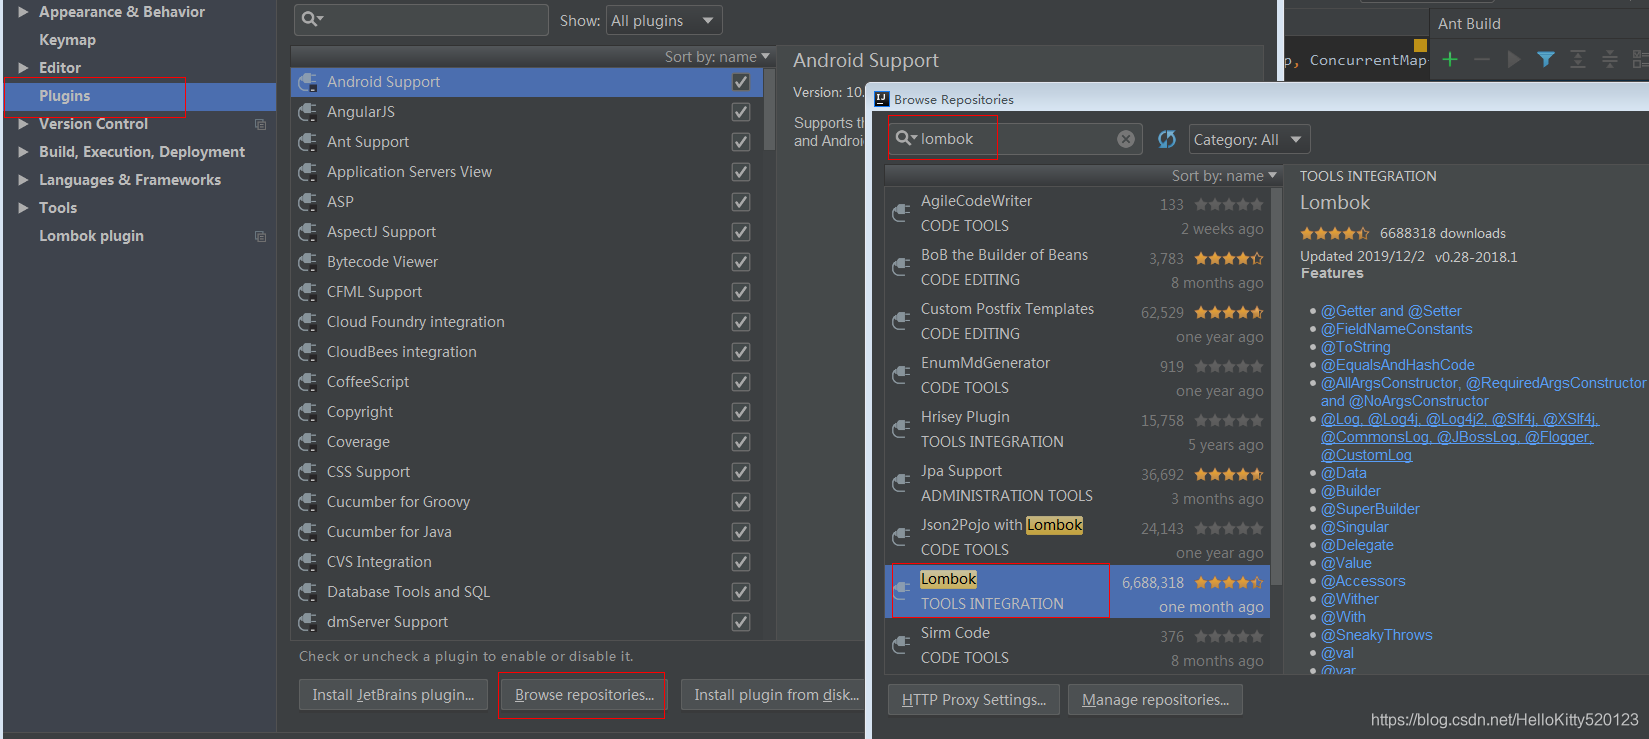Click the EnumMdGenerator plugin icon
The image size is (1649, 739).
click(x=900, y=375)
